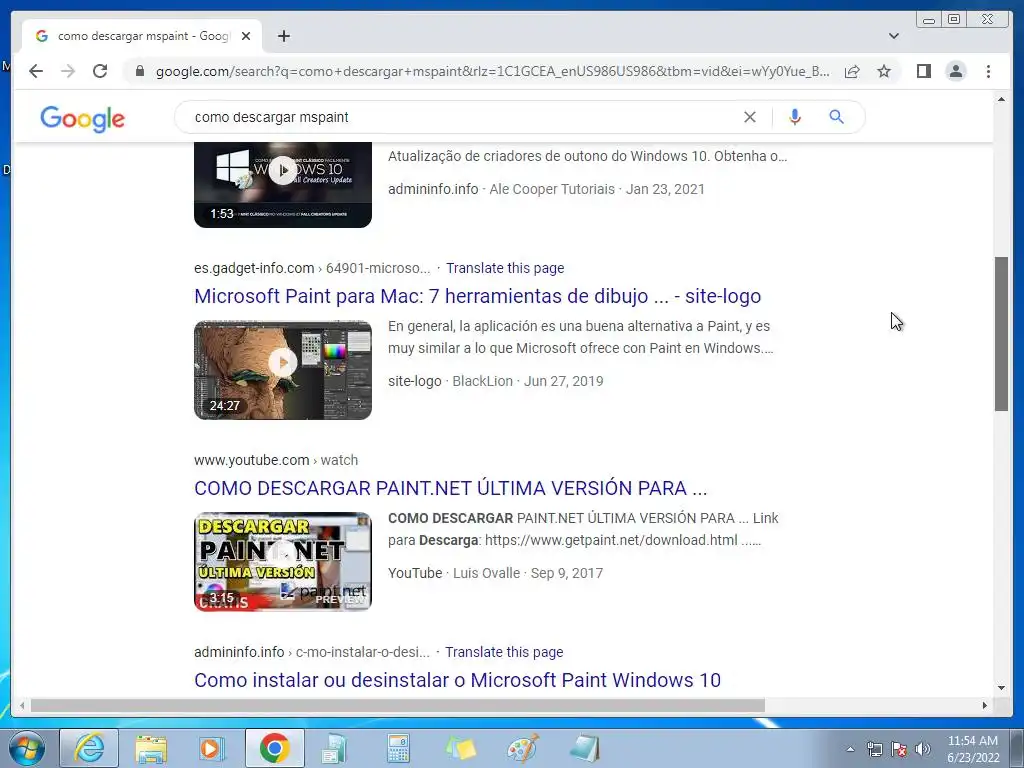This screenshot has width=1024, height=768.
Task: Click the horizontal scrollbar thumb
Action: click(x=398, y=705)
